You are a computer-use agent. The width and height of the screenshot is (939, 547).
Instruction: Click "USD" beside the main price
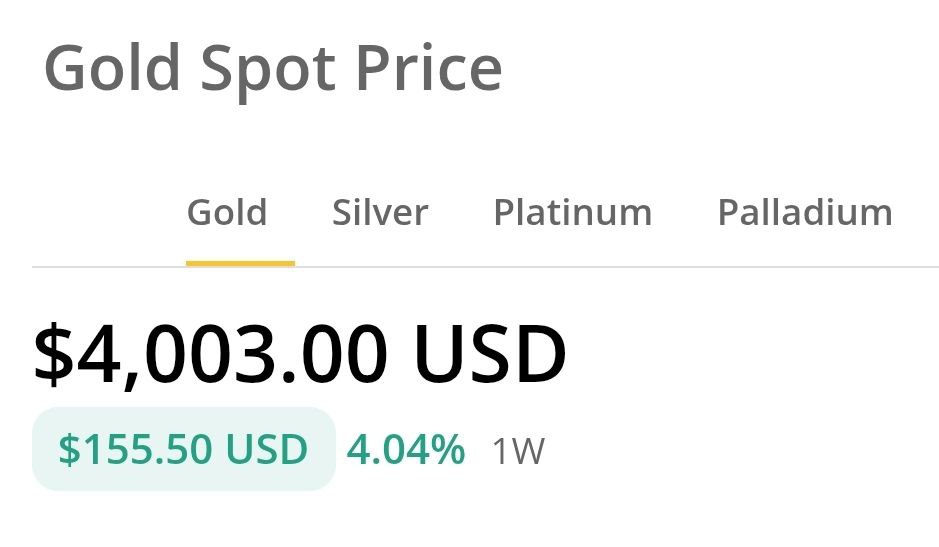[x=490, y=355]
